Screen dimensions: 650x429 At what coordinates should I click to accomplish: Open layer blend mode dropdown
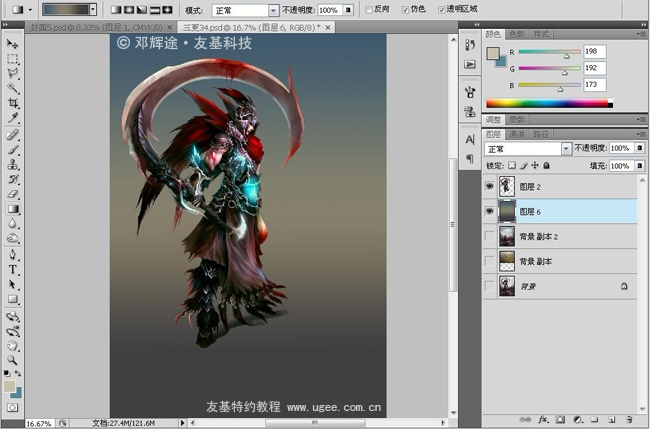point(566,148)
